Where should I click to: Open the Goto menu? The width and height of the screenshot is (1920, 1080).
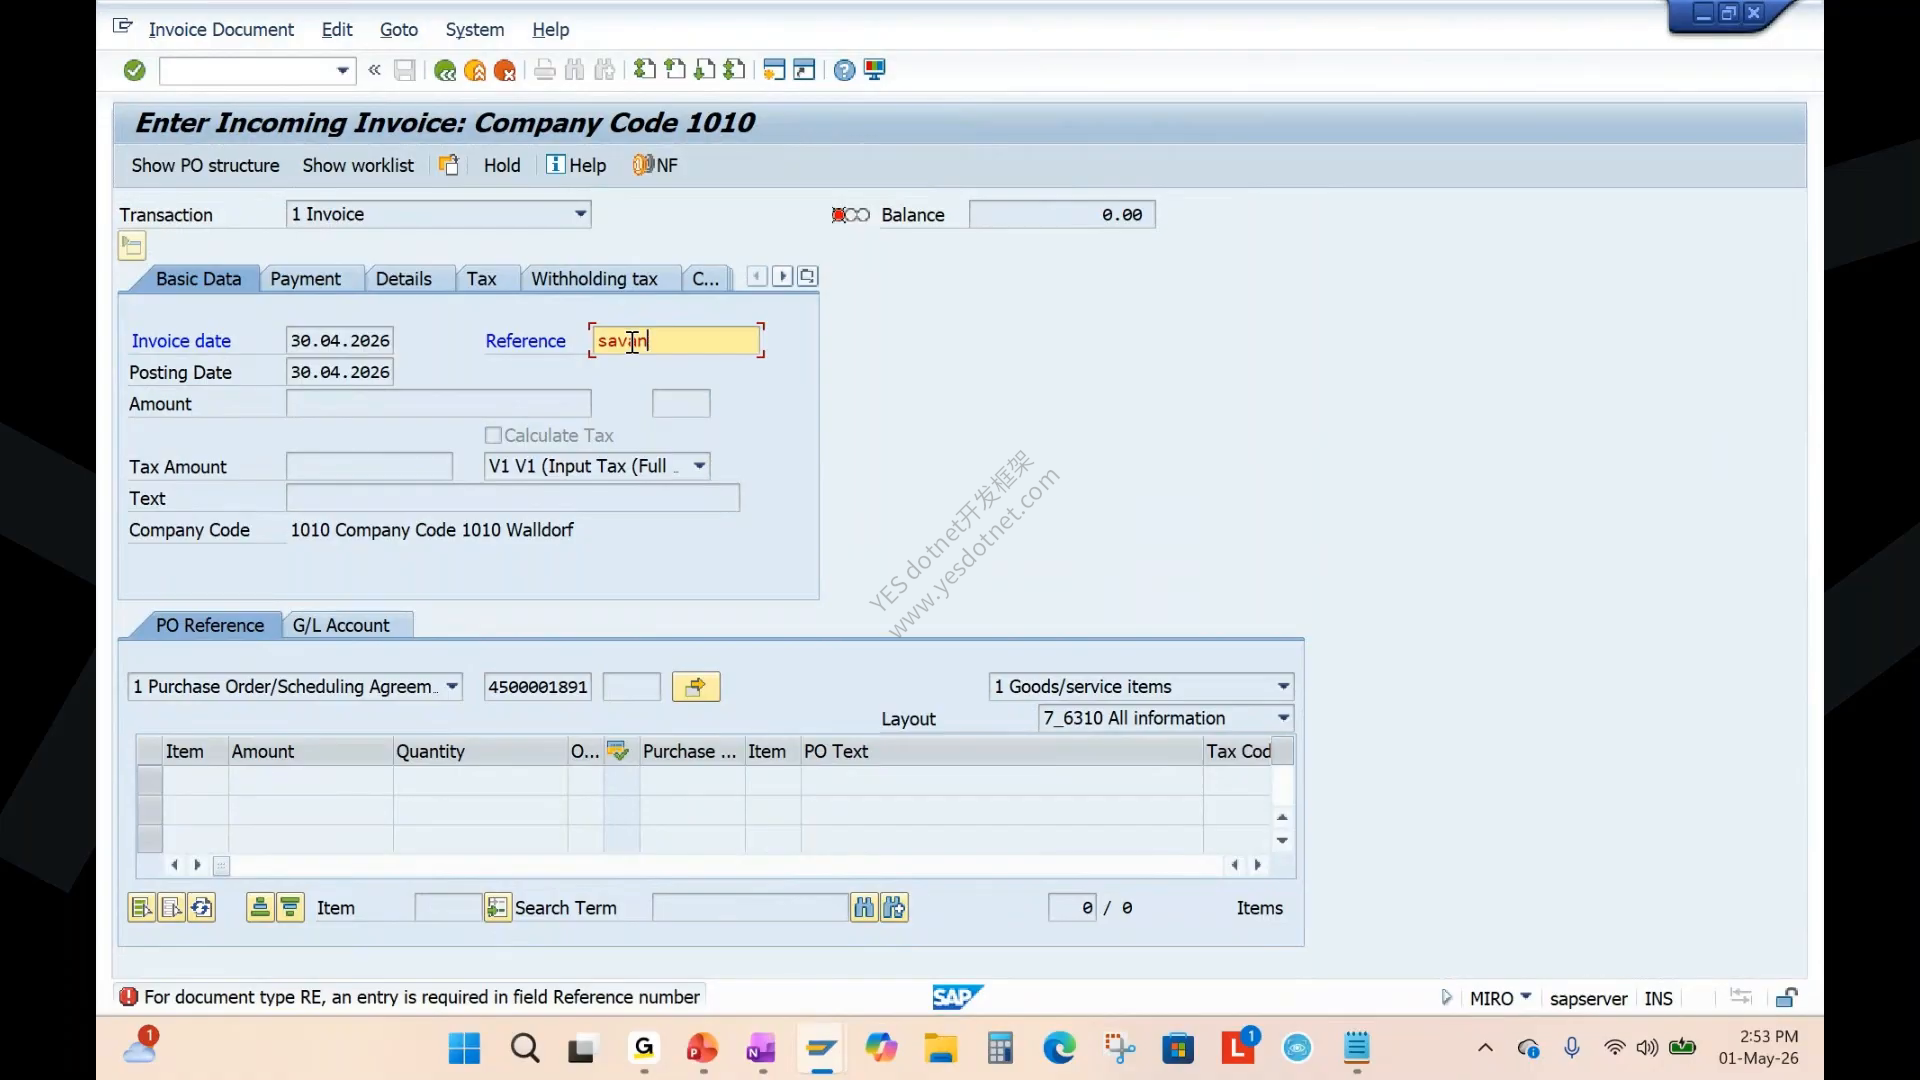(x=399, y=30)
